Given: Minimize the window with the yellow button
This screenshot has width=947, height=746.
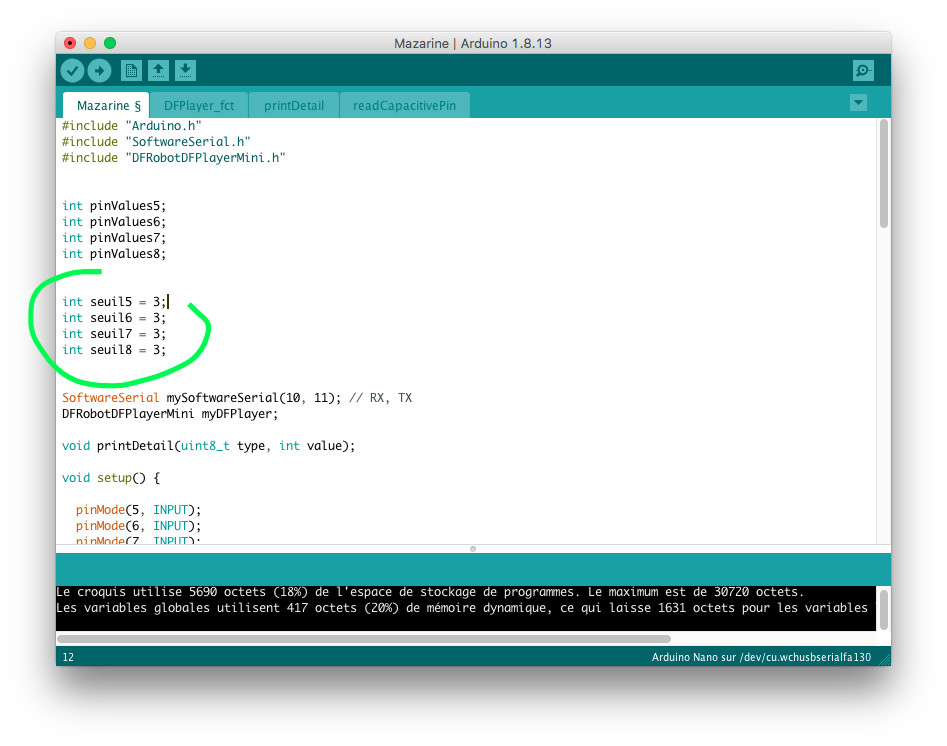Looking at the screenshot, I should [x=90, y=43].
